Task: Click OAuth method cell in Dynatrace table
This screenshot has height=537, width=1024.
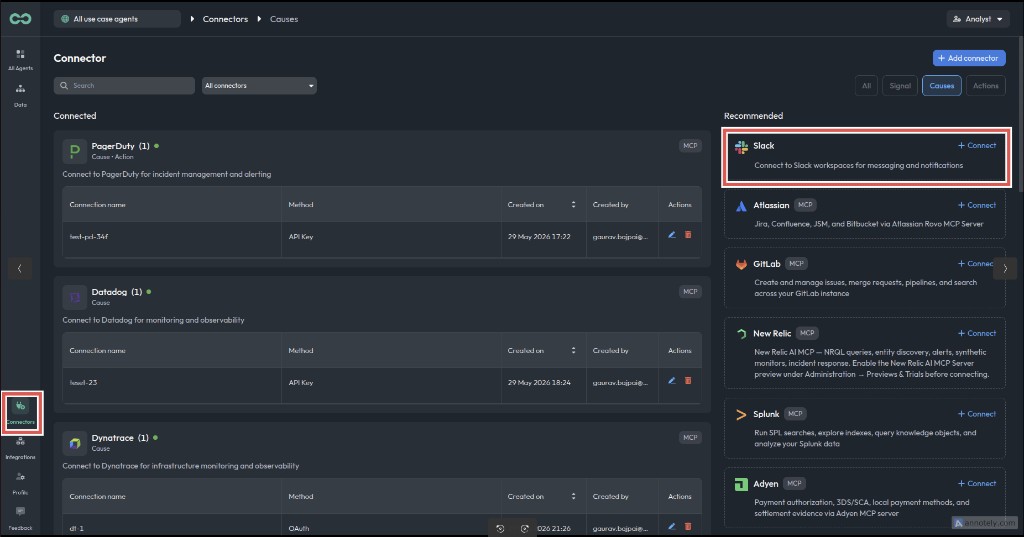Action: [x=299, y=528]
